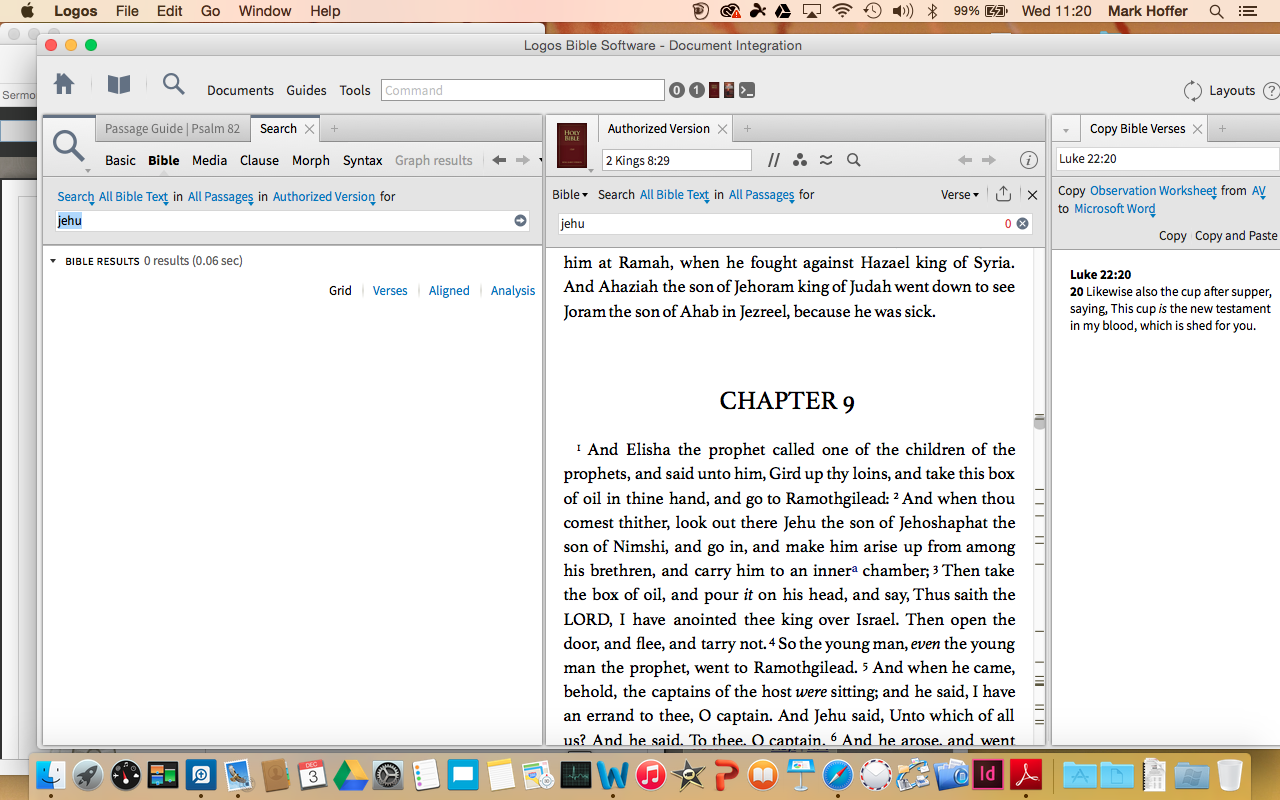Launch Safari from the Dock
The image size is (1280, 800).
pos(838,774)
